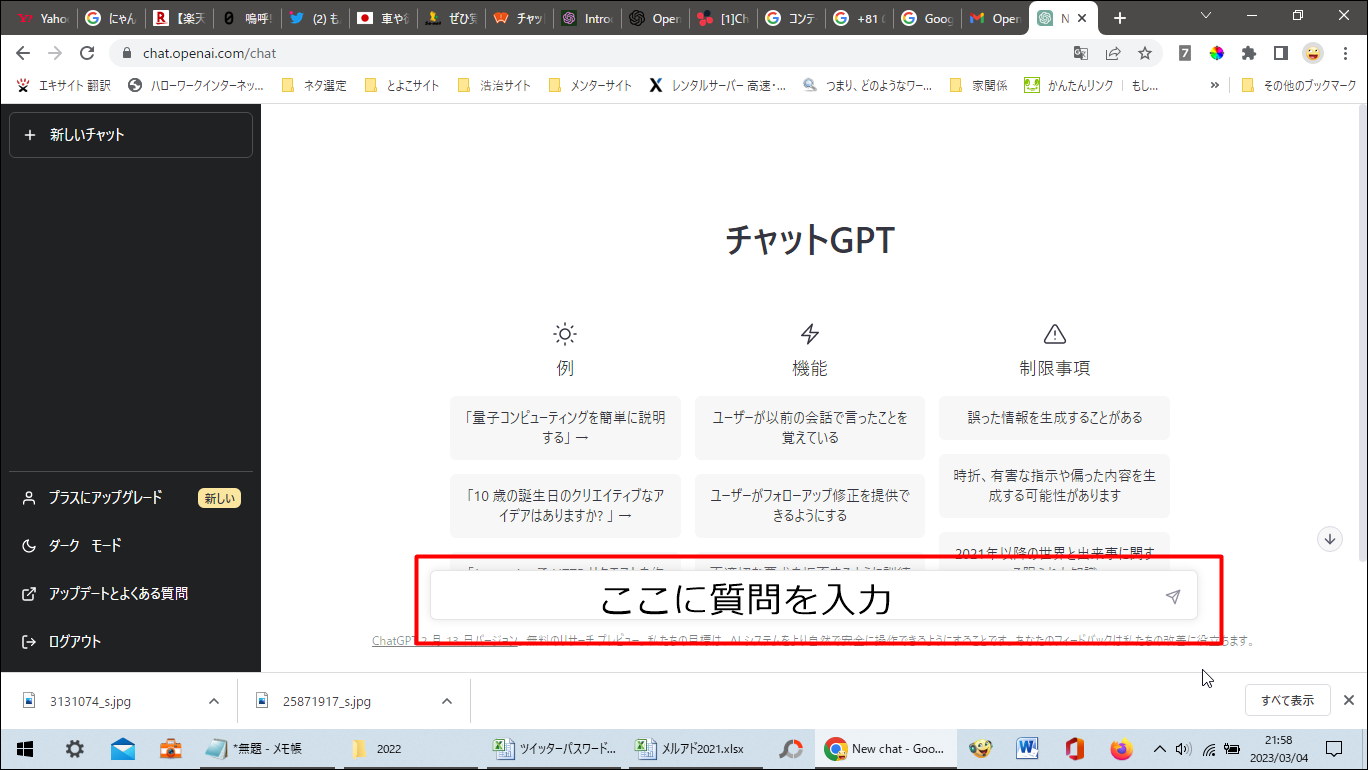Open the ハローワークインターネット bookmark
The width and height of the screenshot is (1368, 770).
[x=196, y=85]
